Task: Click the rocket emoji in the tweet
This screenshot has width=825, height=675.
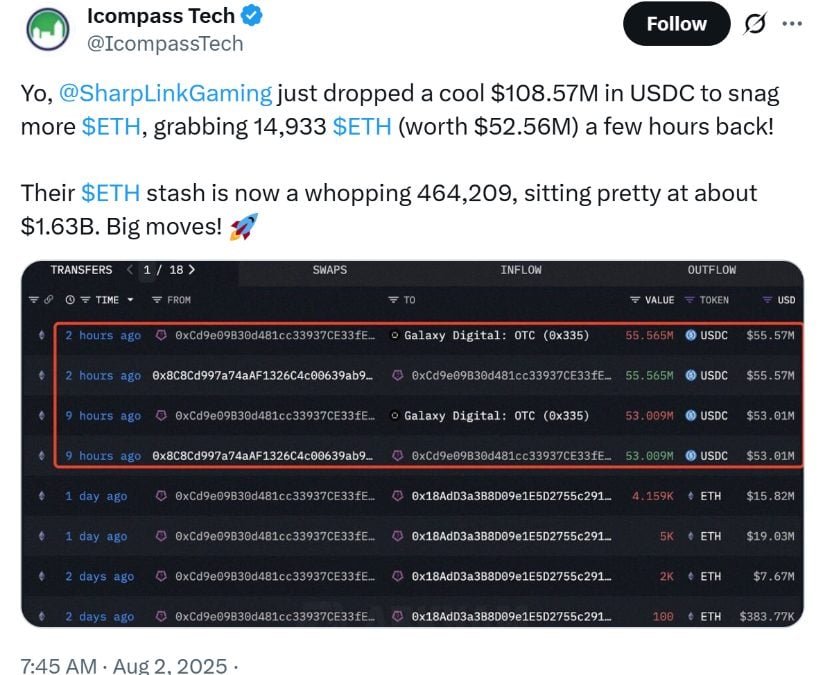Action: point(244,227)
